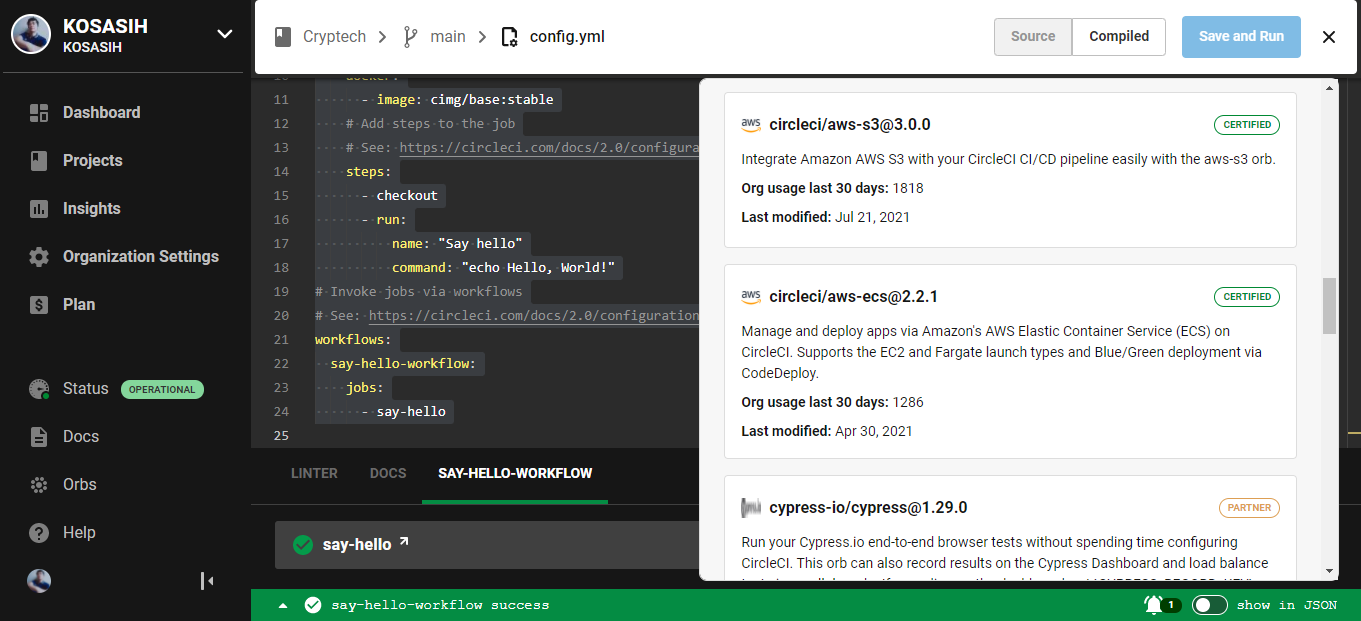1361x621 pixels.
Task: Click the Save and Run button
Action: pyautogui.click(x=1241, y=36)
